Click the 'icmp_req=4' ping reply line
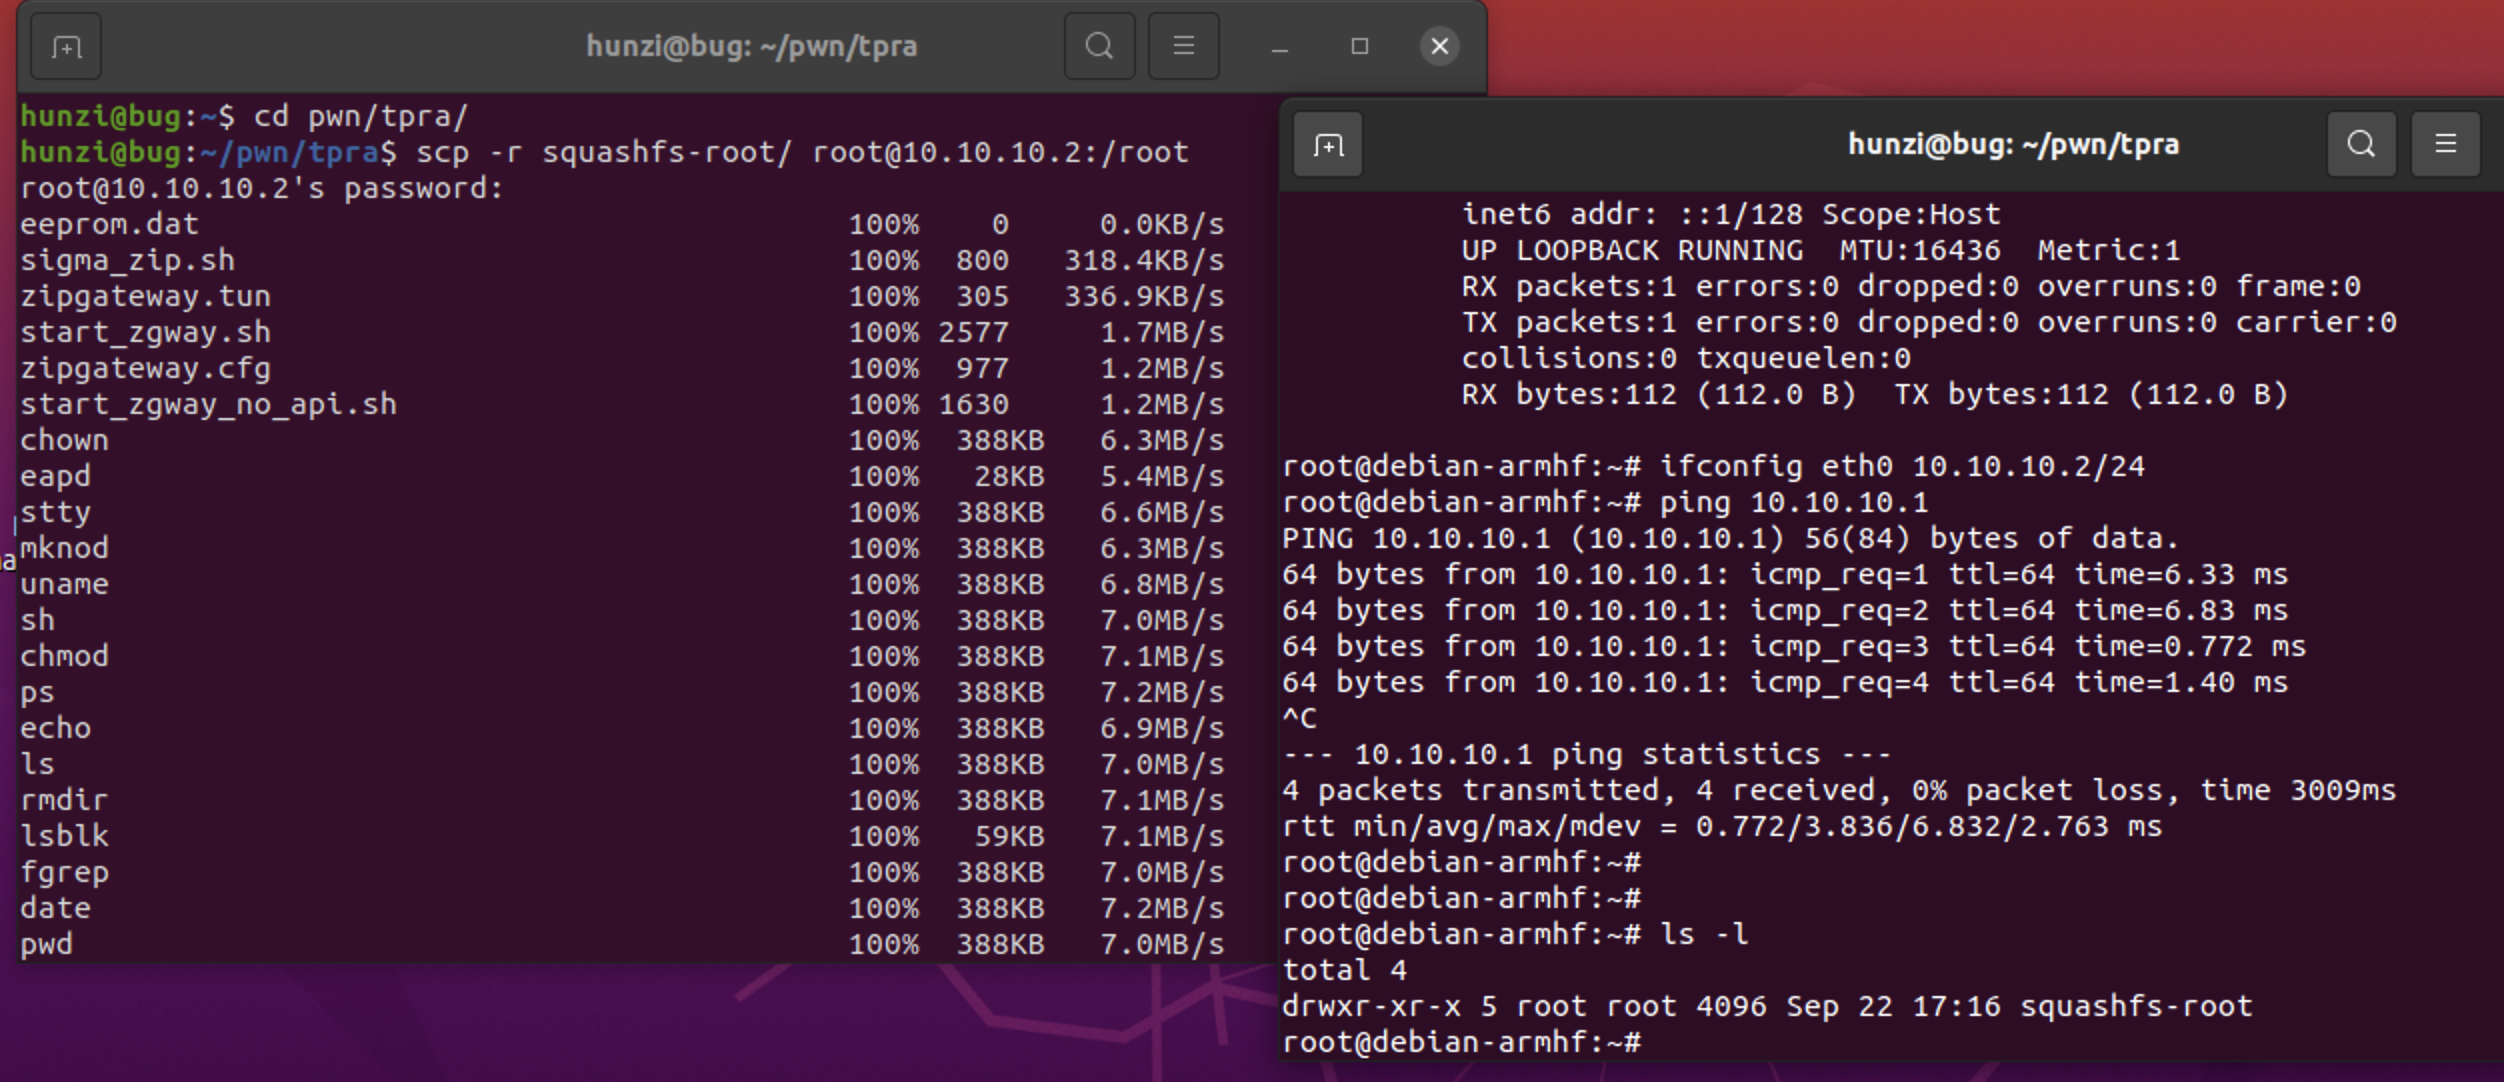This screenshot has height=1082, width=2504. click(1785, 682)
